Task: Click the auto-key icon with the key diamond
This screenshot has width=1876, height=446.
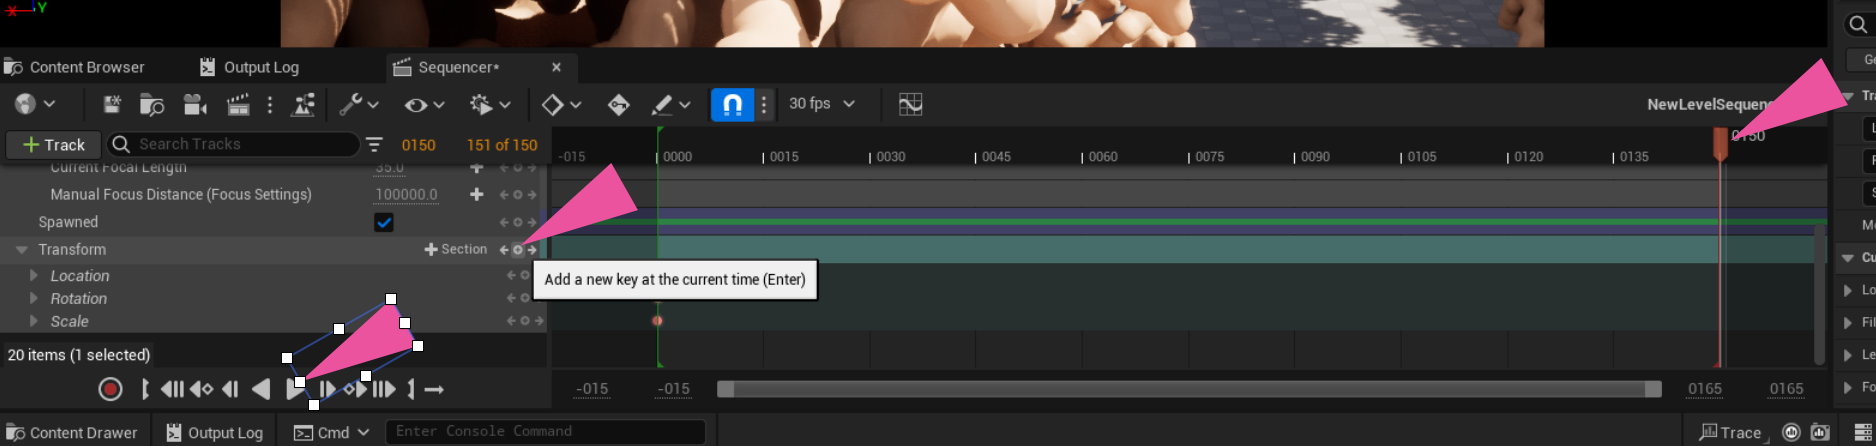Action: (618, 104)
